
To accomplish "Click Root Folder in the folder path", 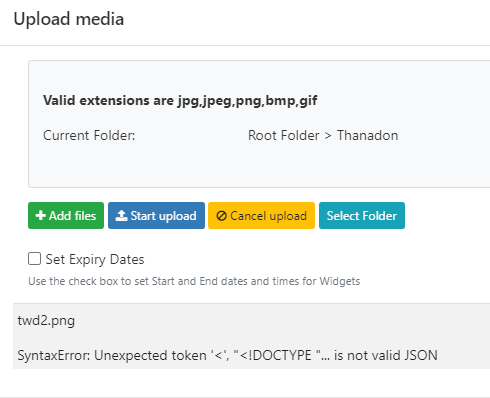I will (283, 135).
